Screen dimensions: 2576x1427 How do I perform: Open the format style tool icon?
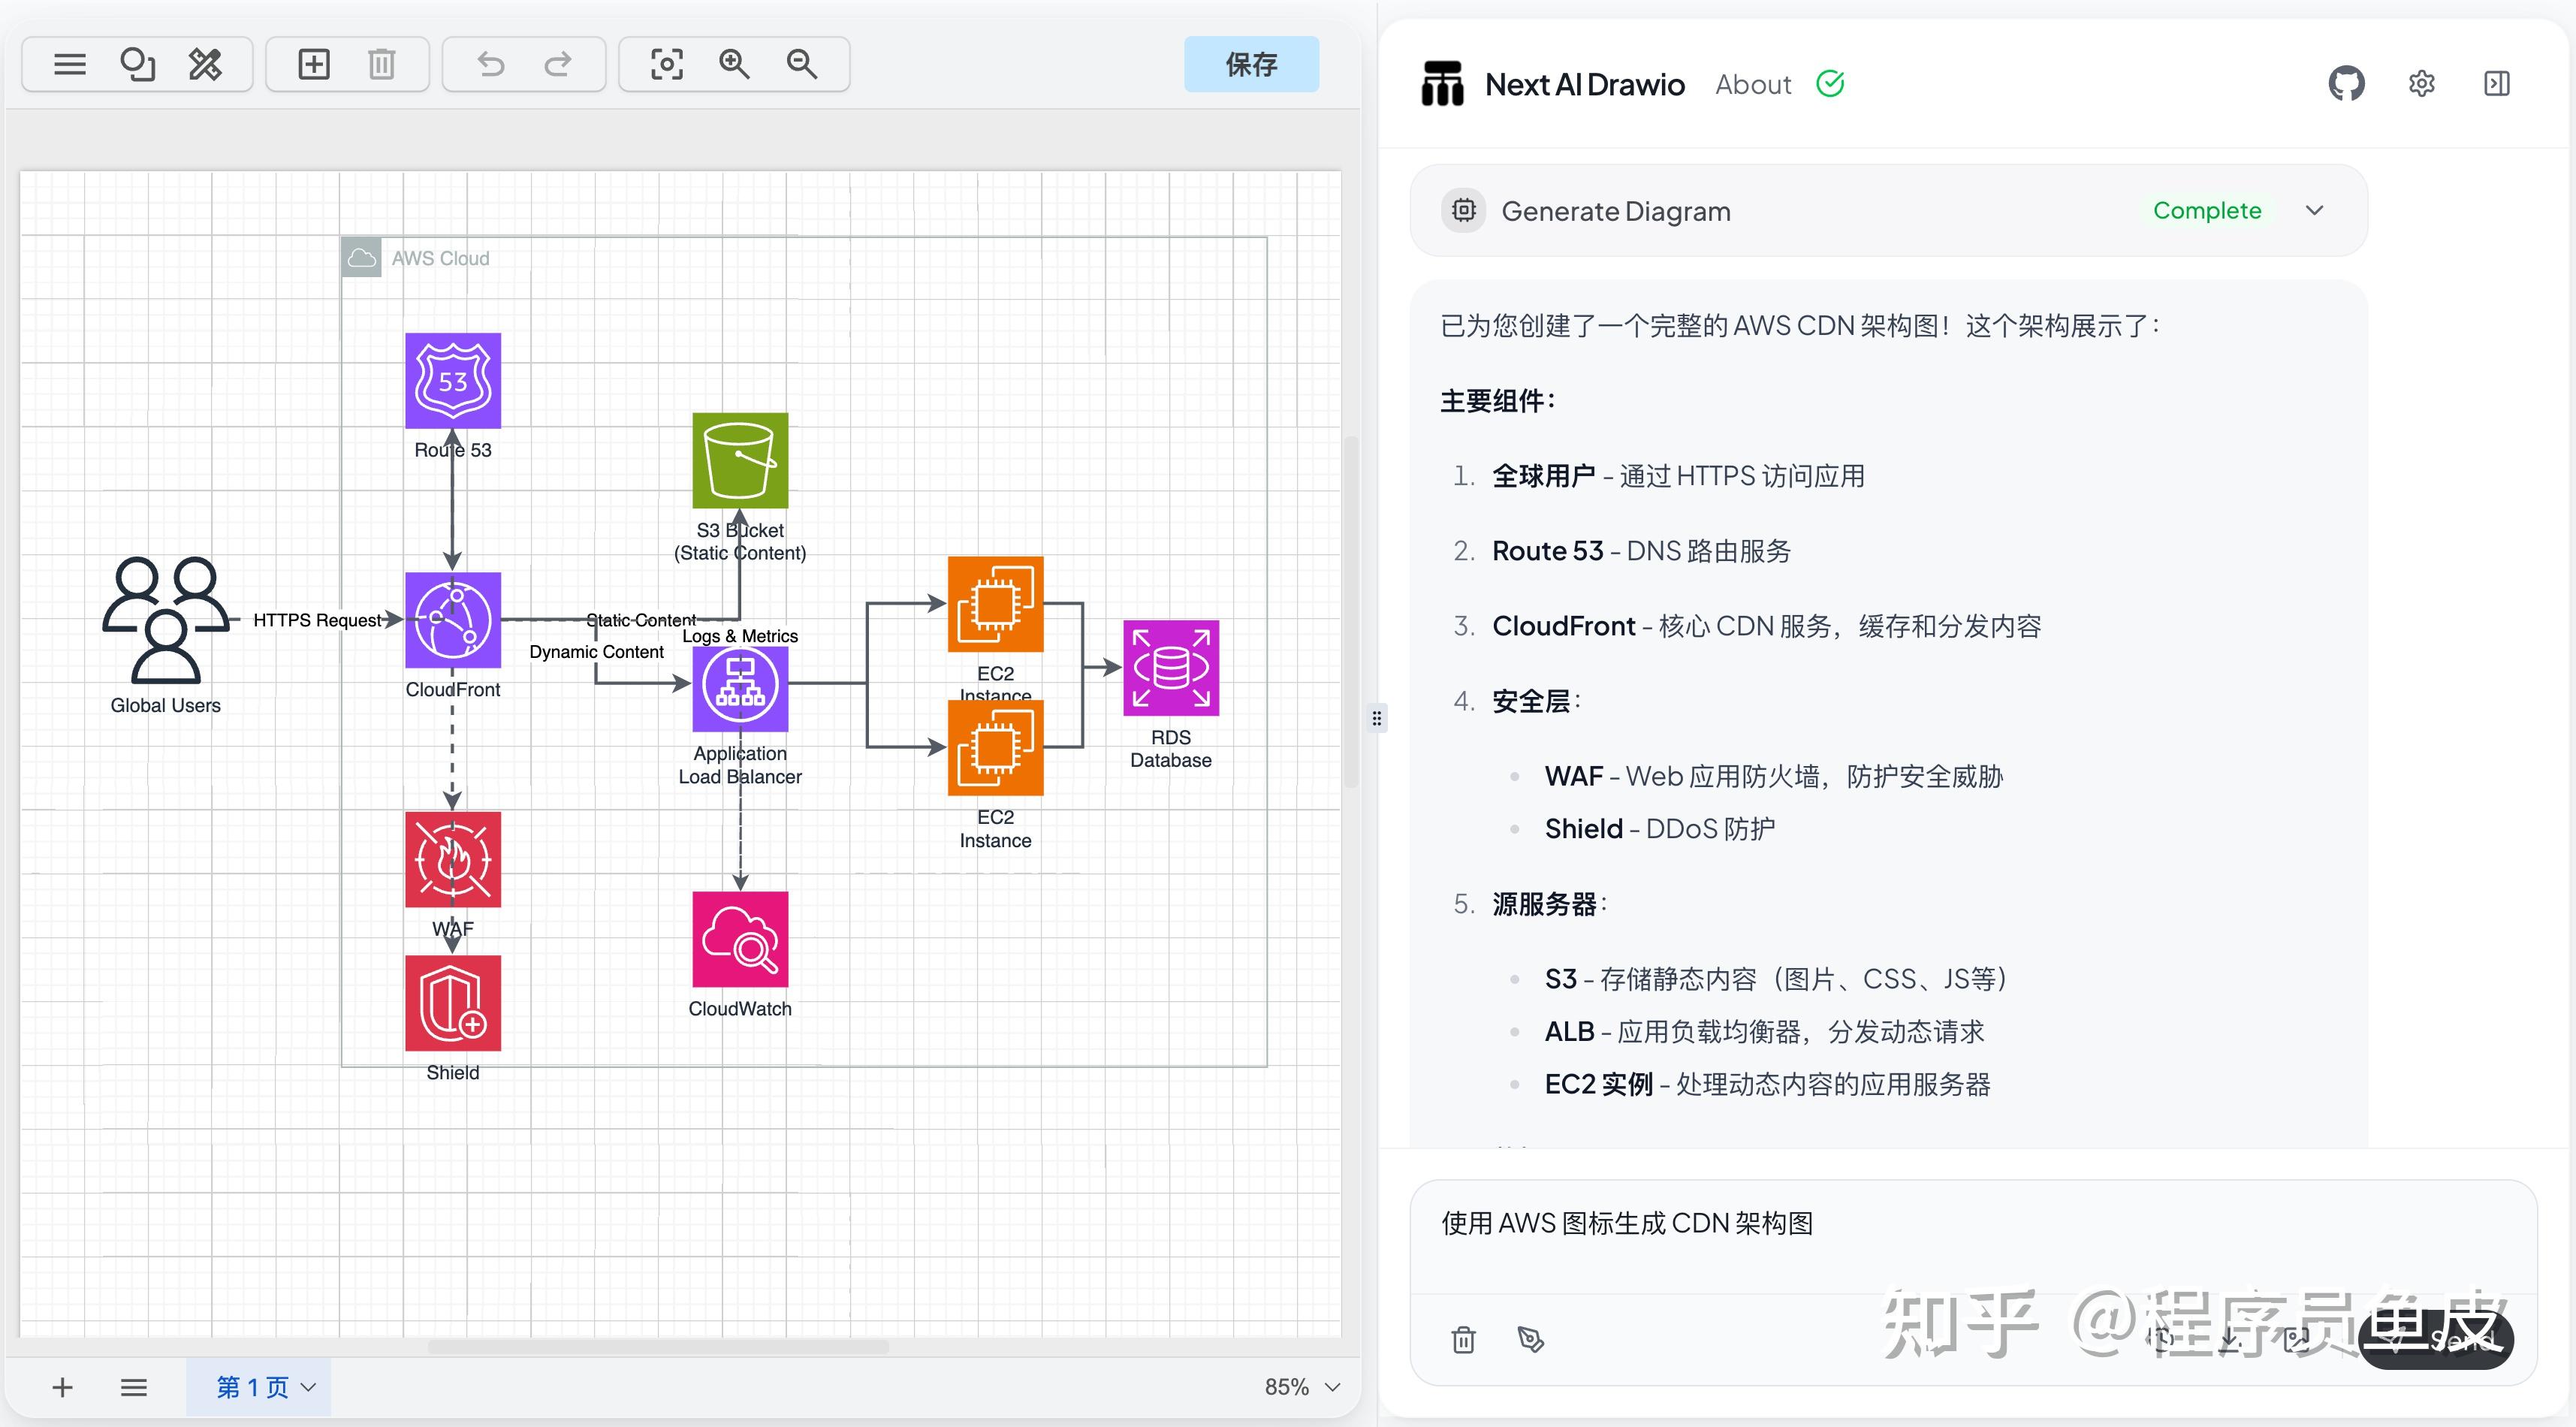(x=205, y=65)
